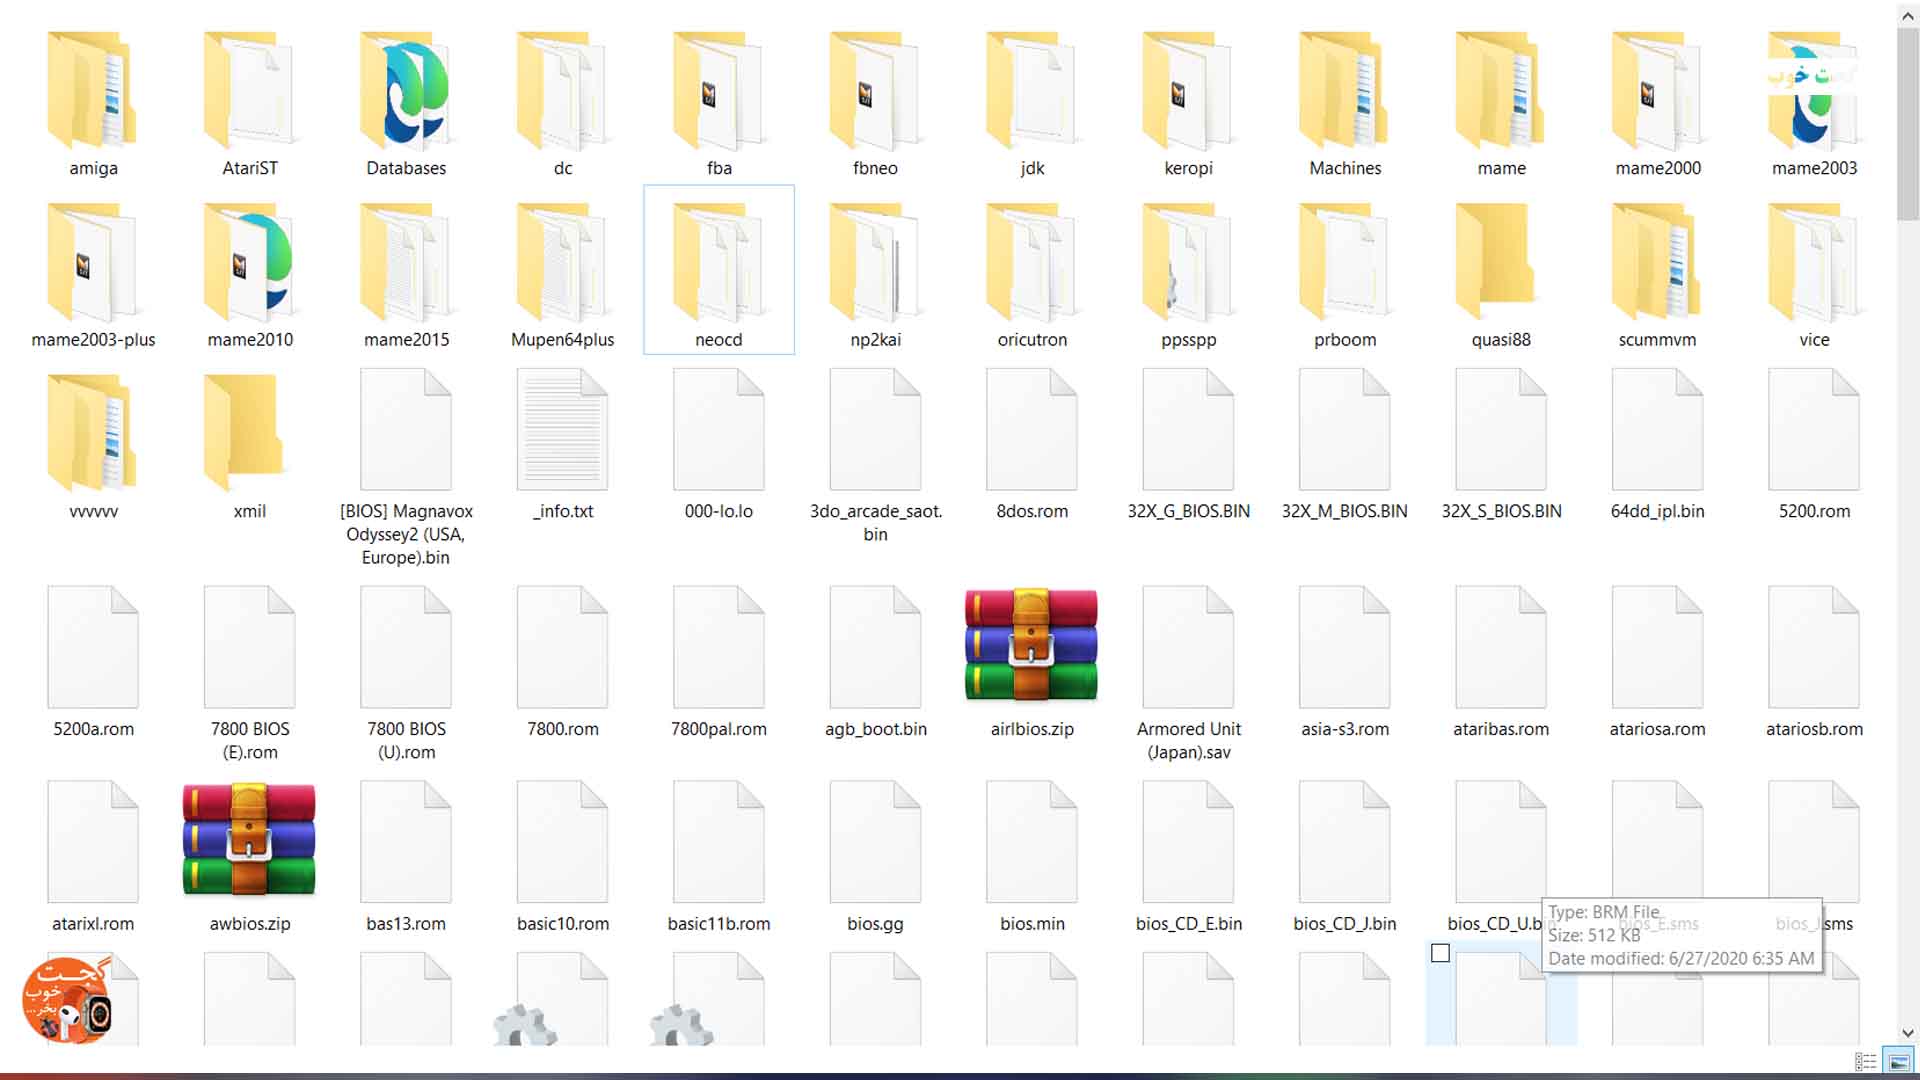1920x1080 pixels.
Task: Click the '7800pal.rom' file name
Action: (719, 729)
